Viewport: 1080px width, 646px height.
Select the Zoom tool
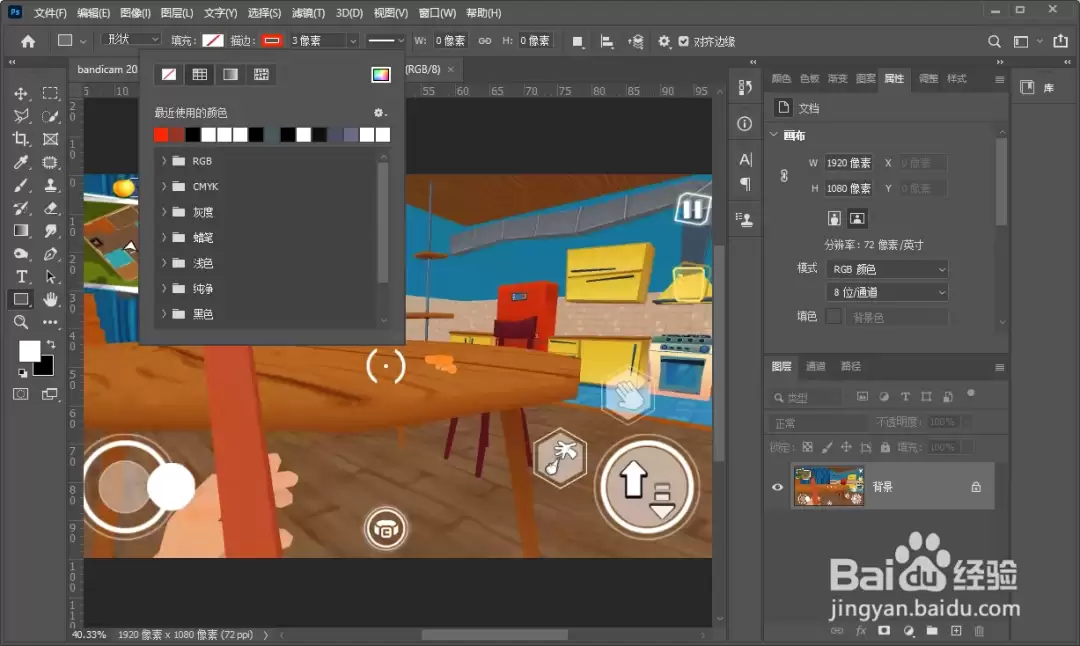pos(21,322)
